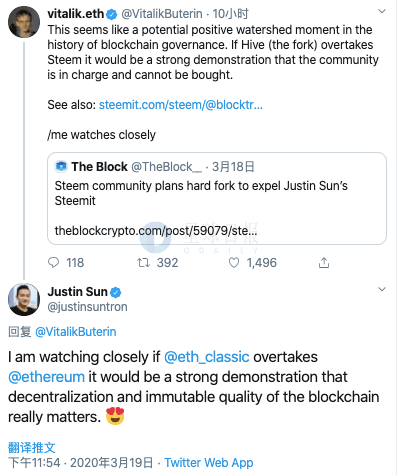Retweet Vitalik's post using the retweet icon
The width and height of the screenshot is (398, 475).
[144, 263]
